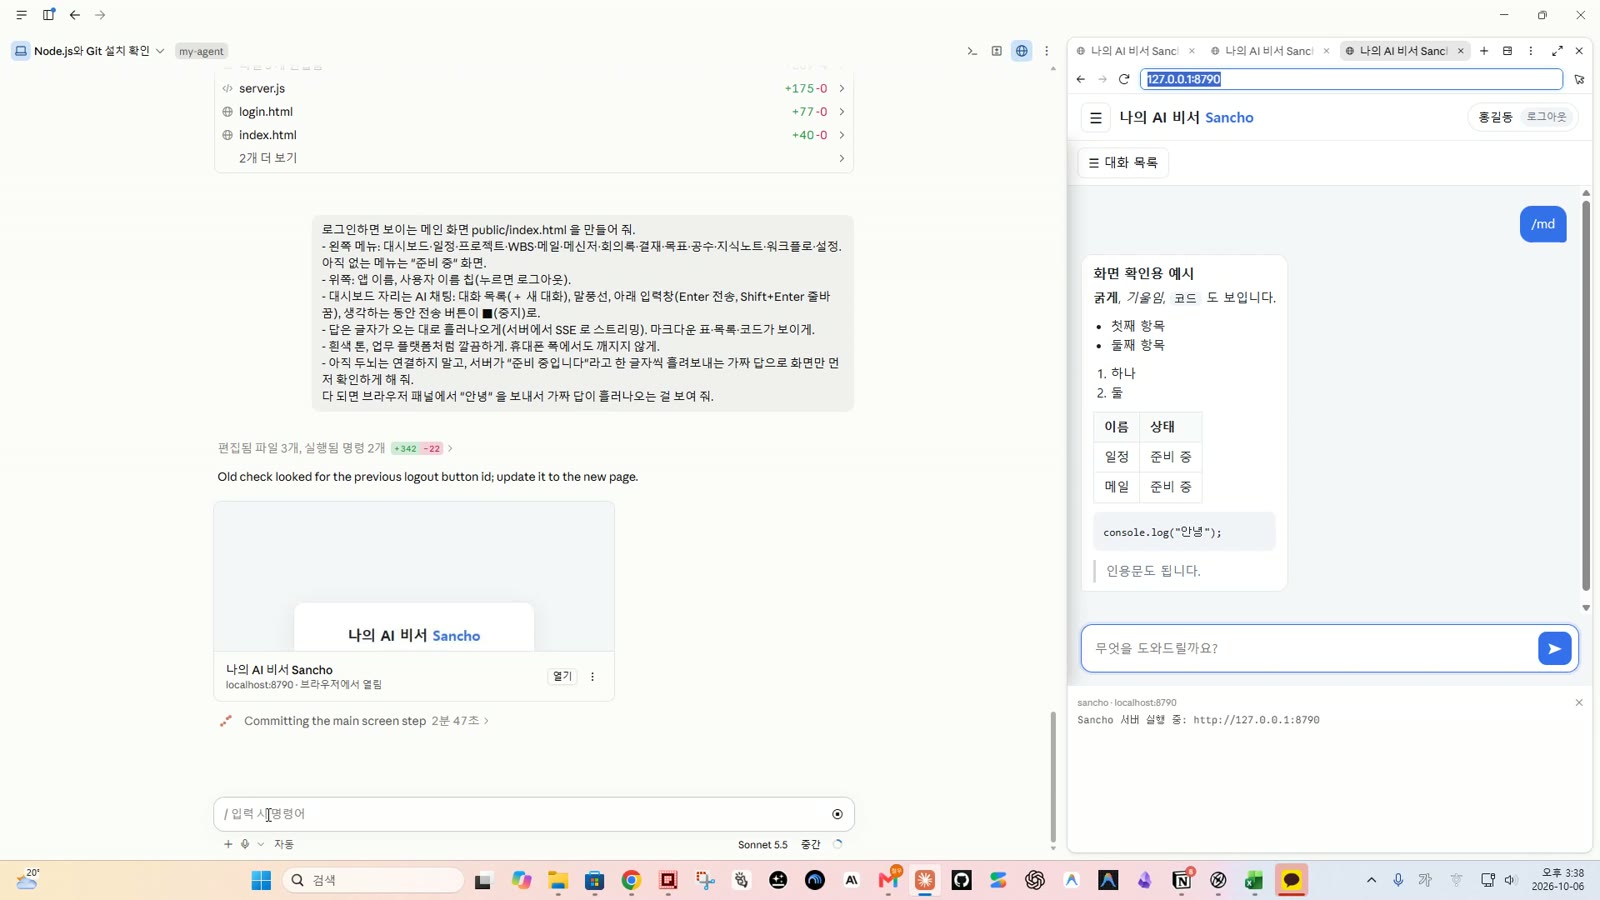Image resolution: width=1600 pixels, height=900 pixels.
Task: Reload the page in the browser panel
Action: [x=1124, y=79]
